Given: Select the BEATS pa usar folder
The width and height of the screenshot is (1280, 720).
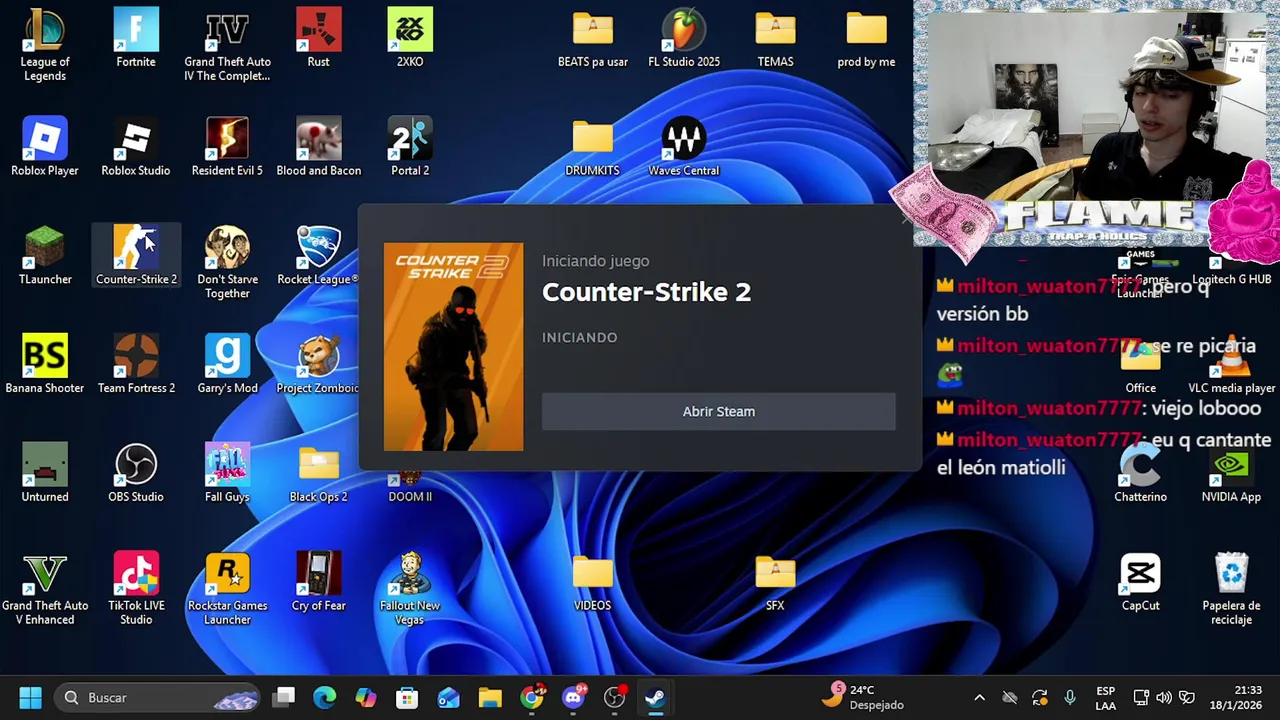Looking at the screenshot, I should 593,40.
